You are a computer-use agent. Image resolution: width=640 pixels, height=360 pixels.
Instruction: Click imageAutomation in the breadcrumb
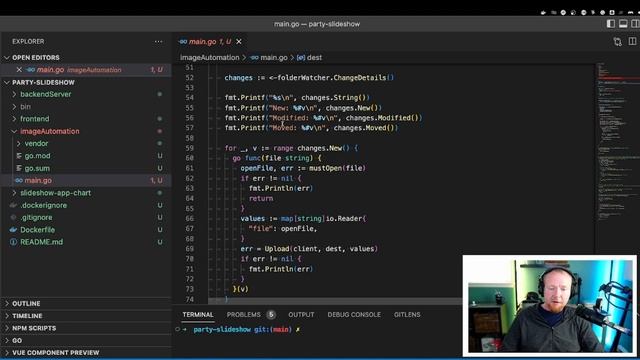coord(210,58)
